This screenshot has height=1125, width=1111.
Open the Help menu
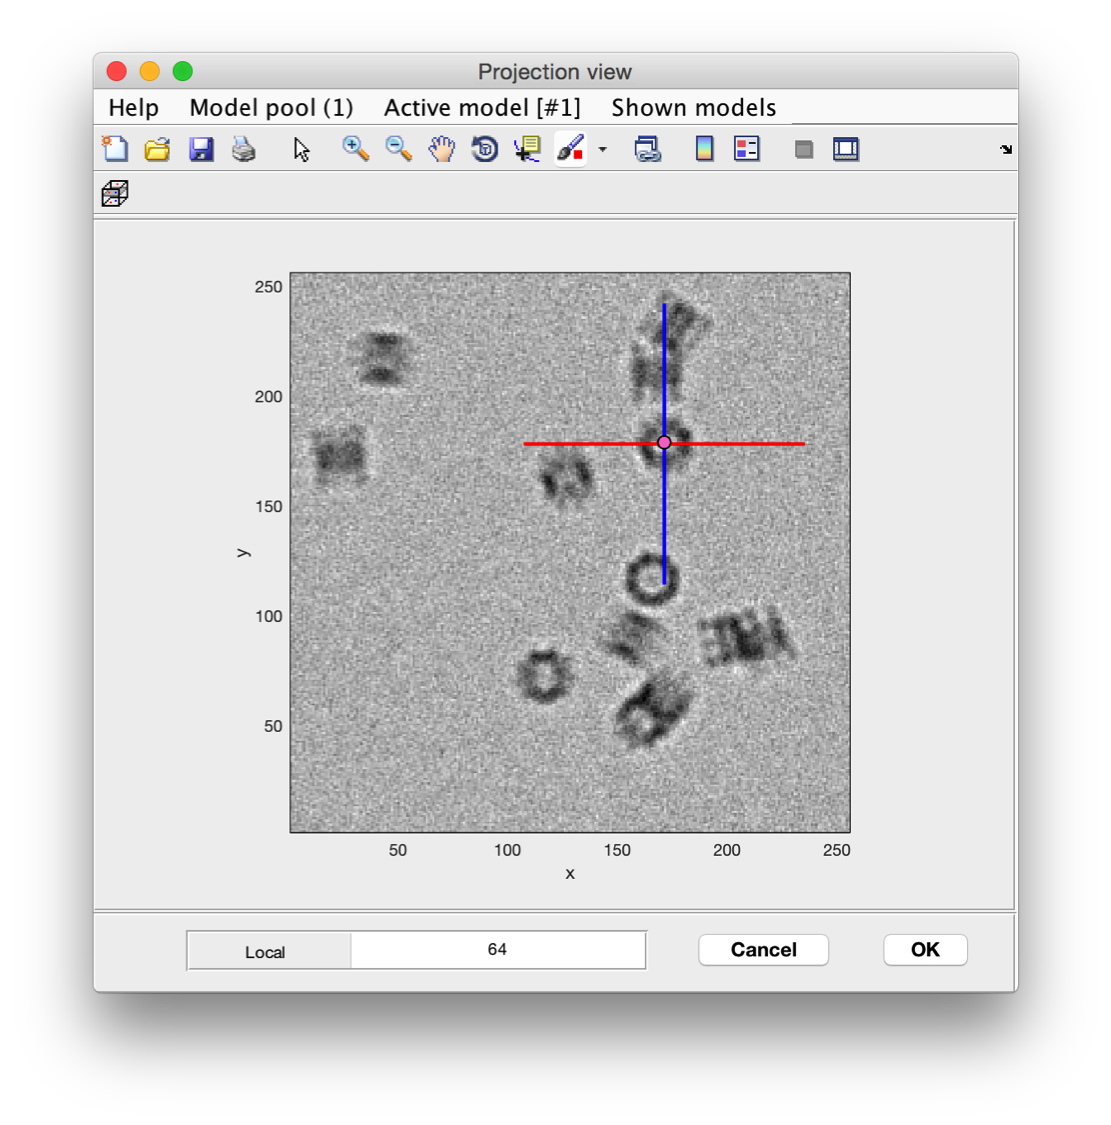pos(133,108)
